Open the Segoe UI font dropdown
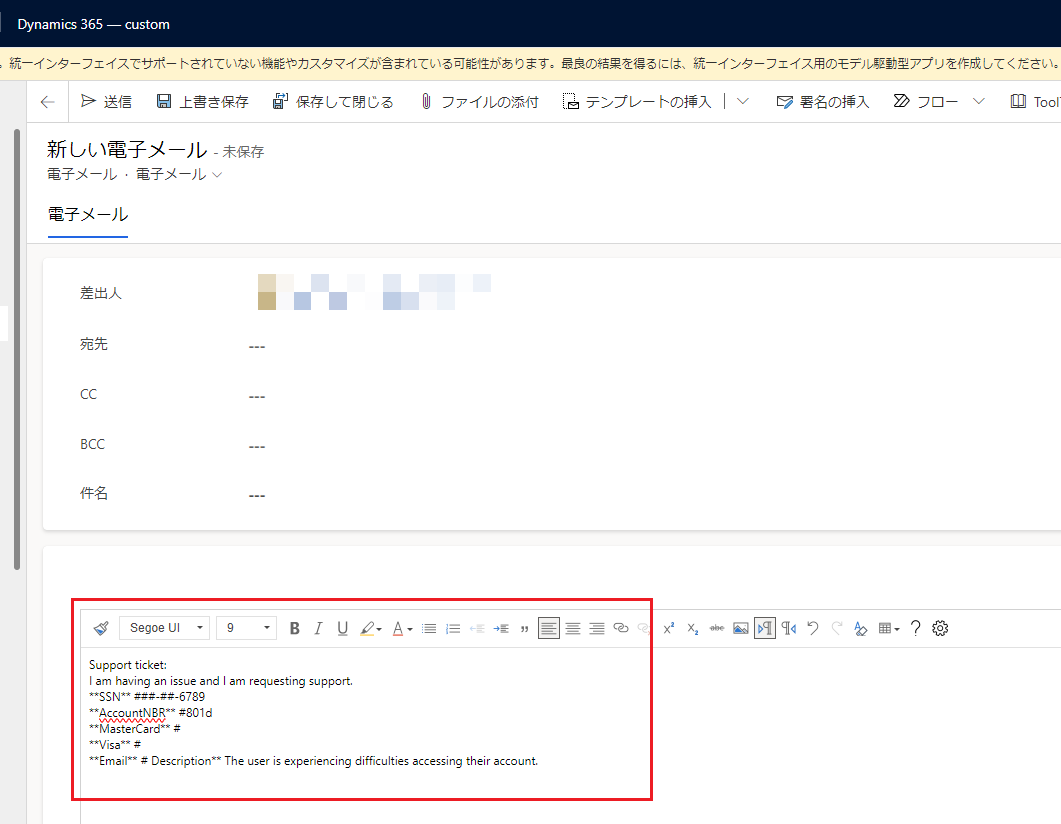Image resolution: width=1061 pixels, height=824 pixels. click(x=164, y=628)
